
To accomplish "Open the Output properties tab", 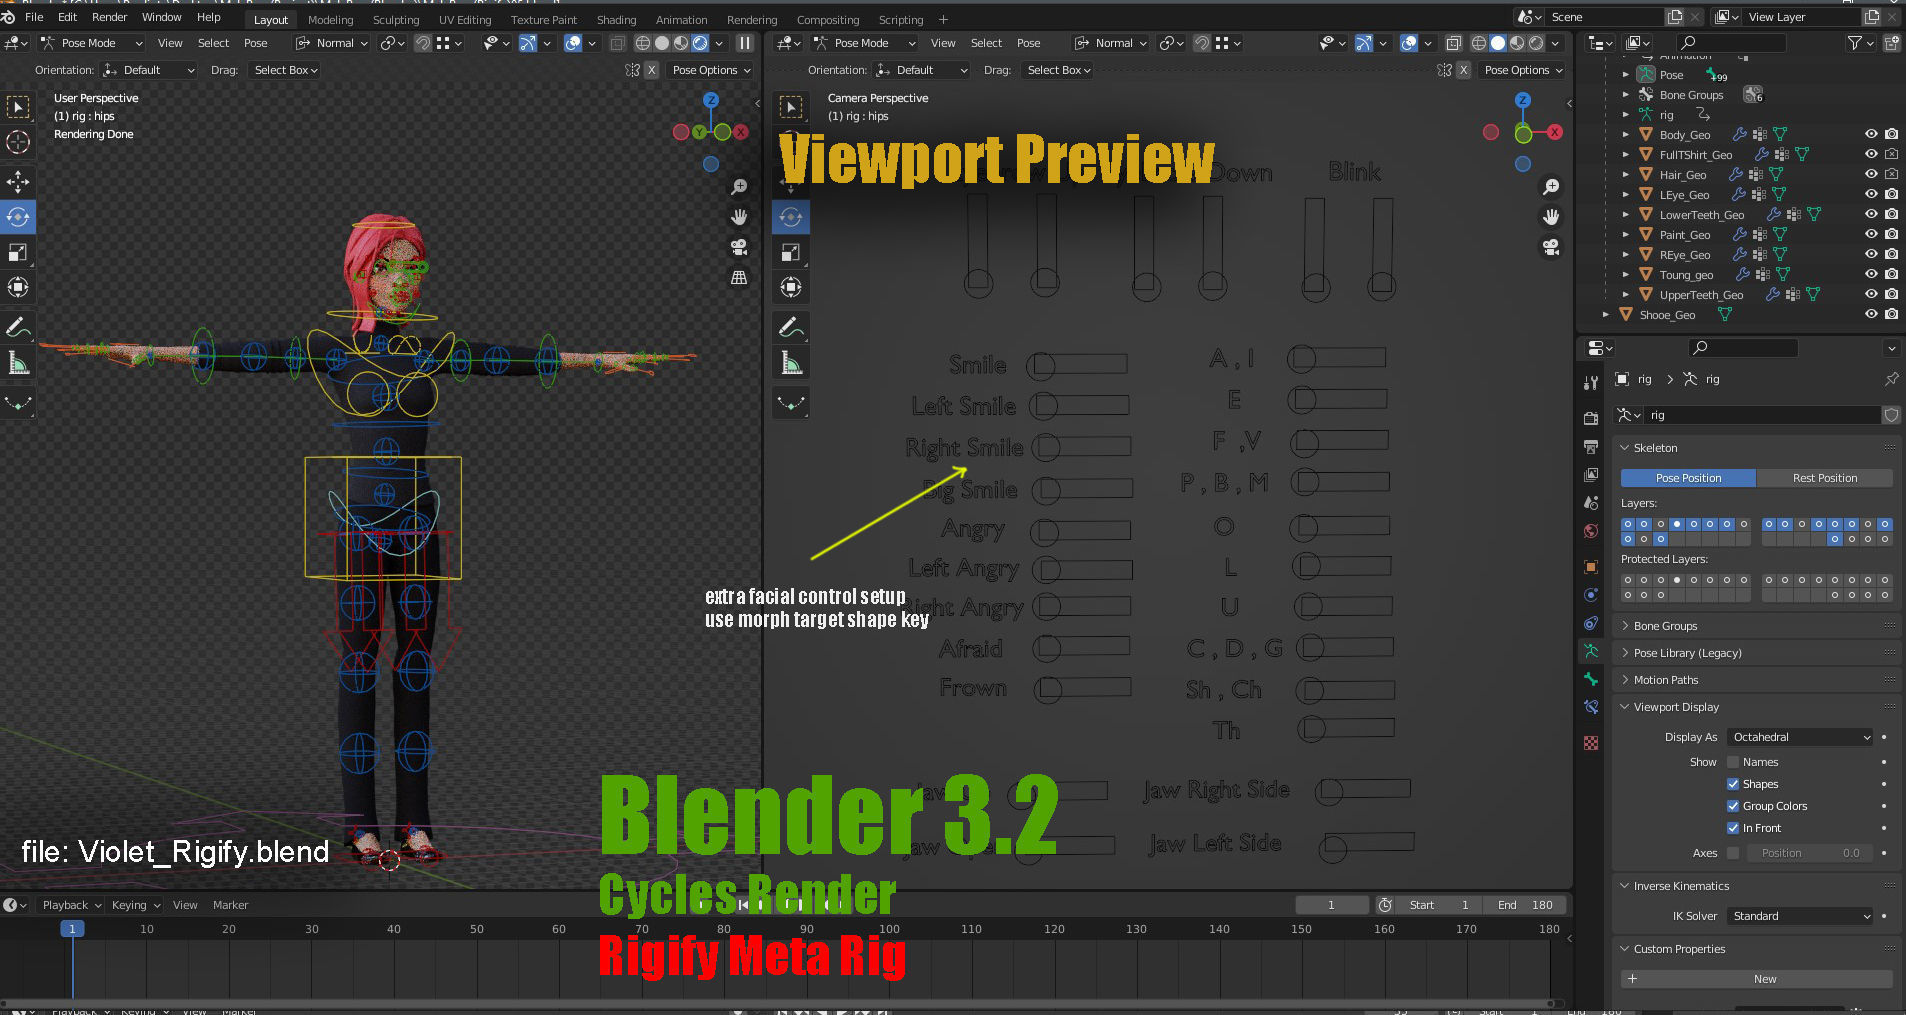I will [x=1591, y=446].
